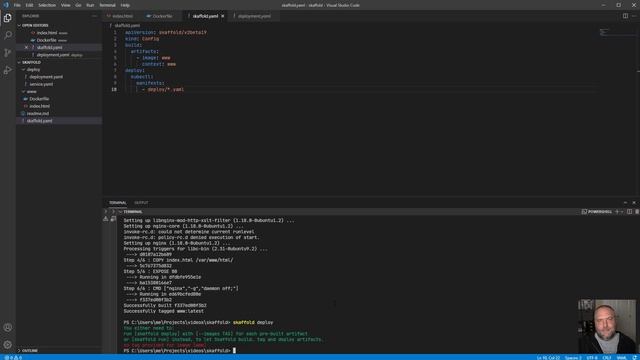Close the terminal panel

pyautogui.click(x=634, y=202)
